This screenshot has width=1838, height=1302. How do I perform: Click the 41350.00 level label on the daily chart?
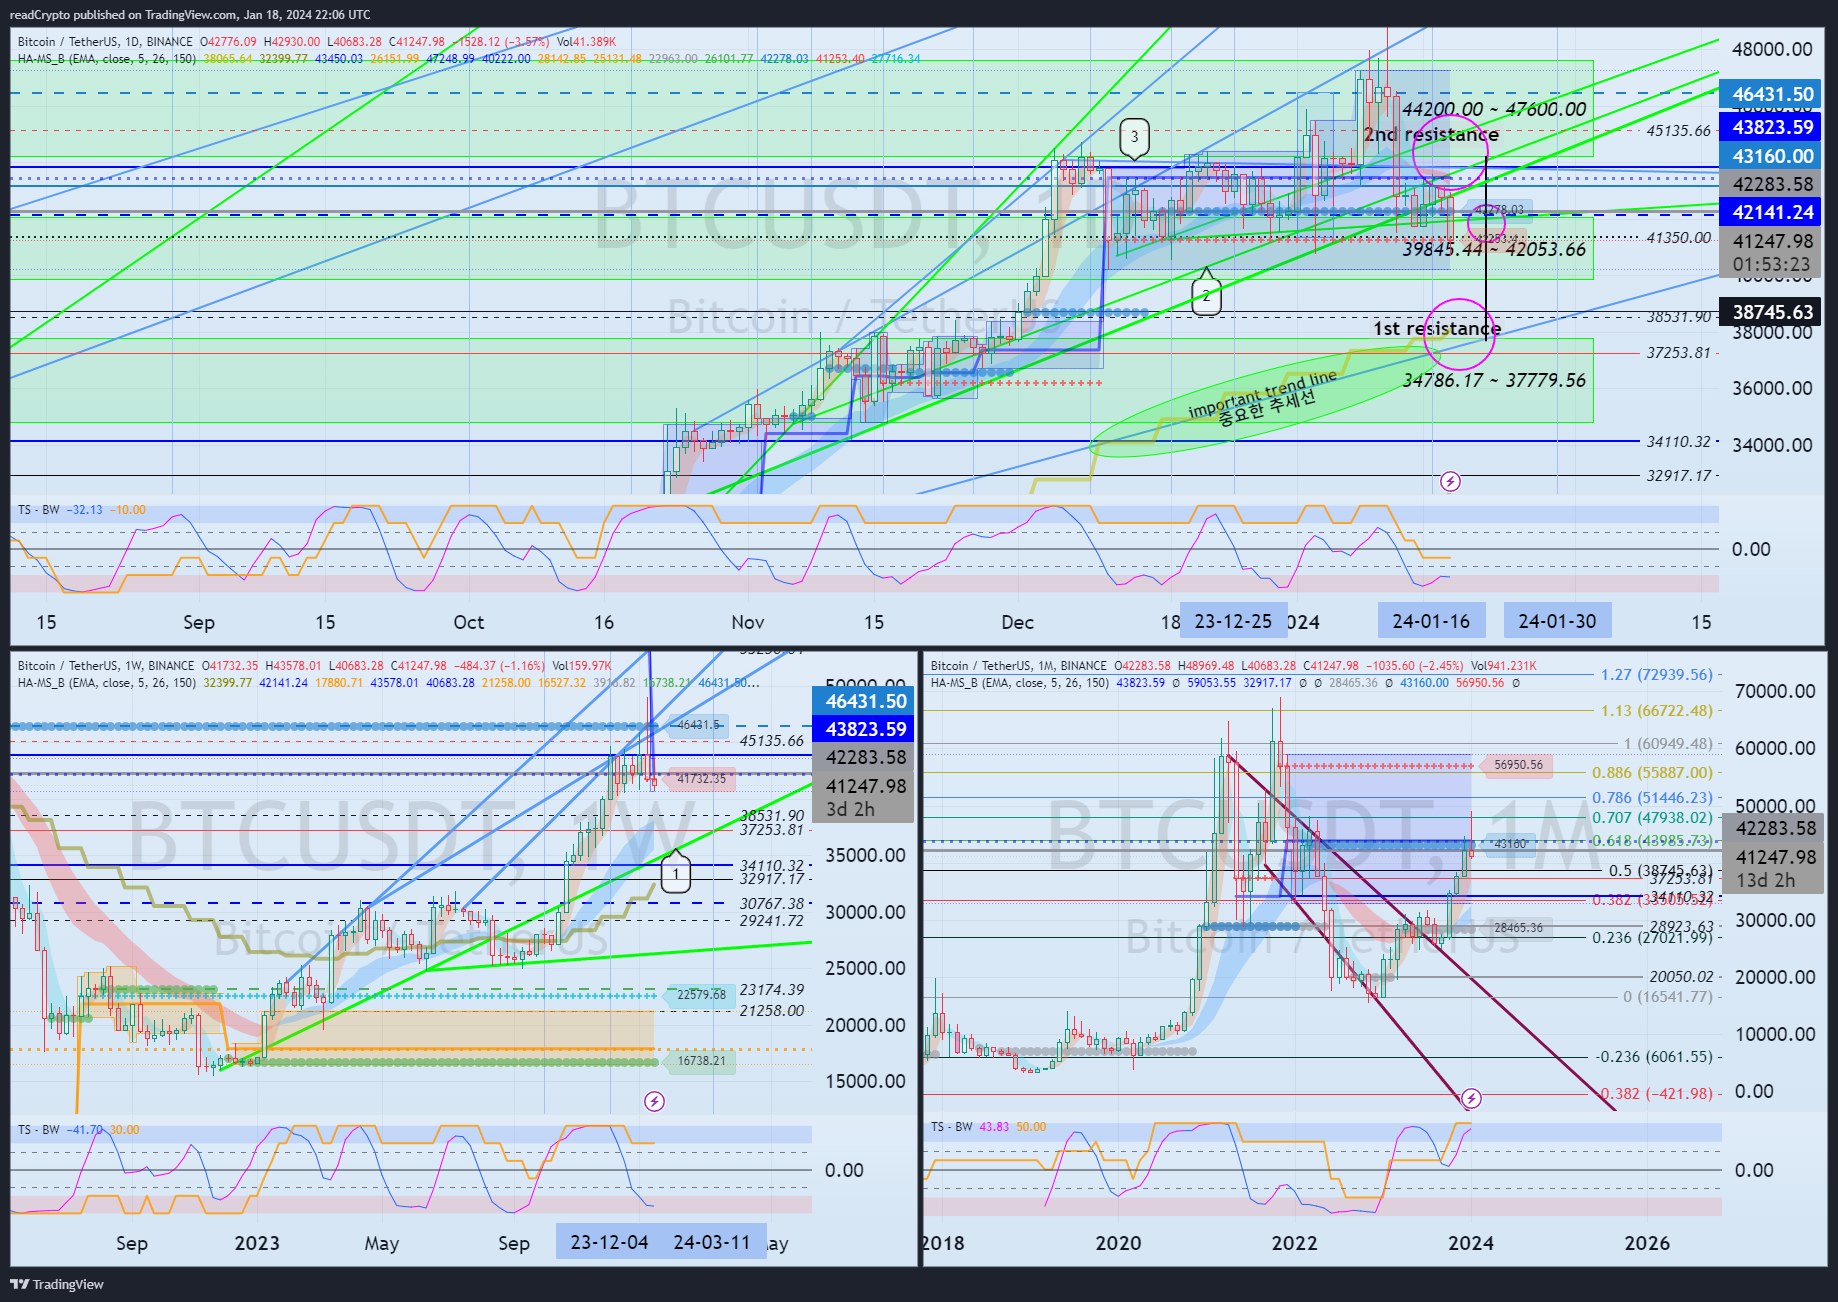(x=1679, y=238)
